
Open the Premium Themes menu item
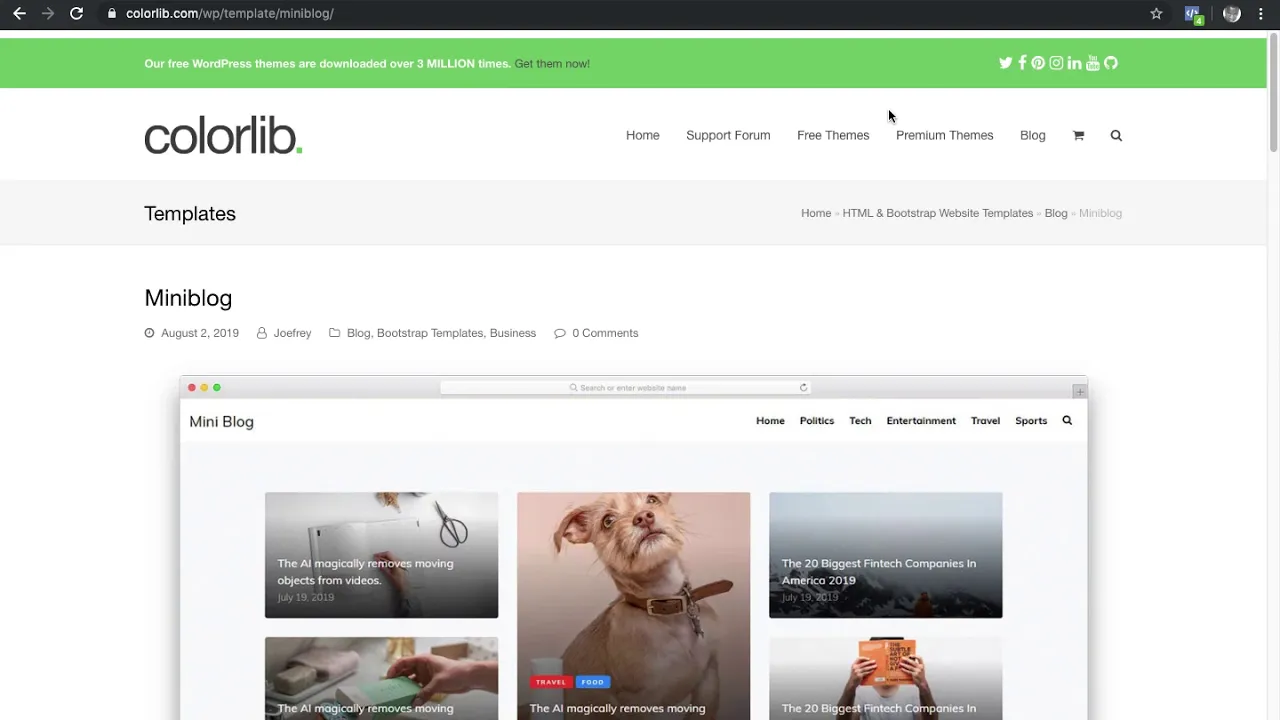tap(944, 135)
